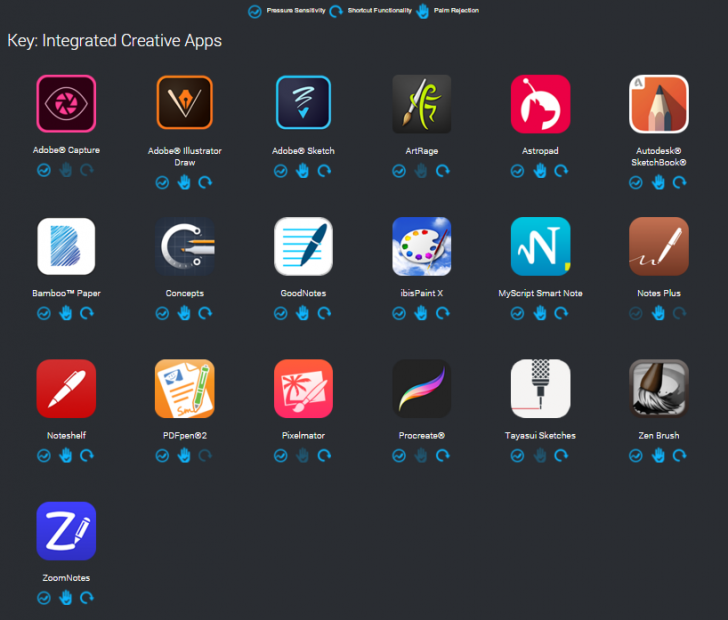Click the Pressure Sensitivity legend icon at top
728x620 pixels.
point(254,11)
